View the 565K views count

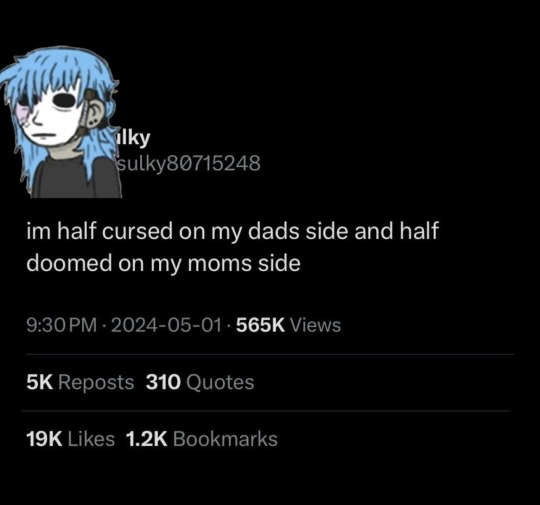(260, 325)
